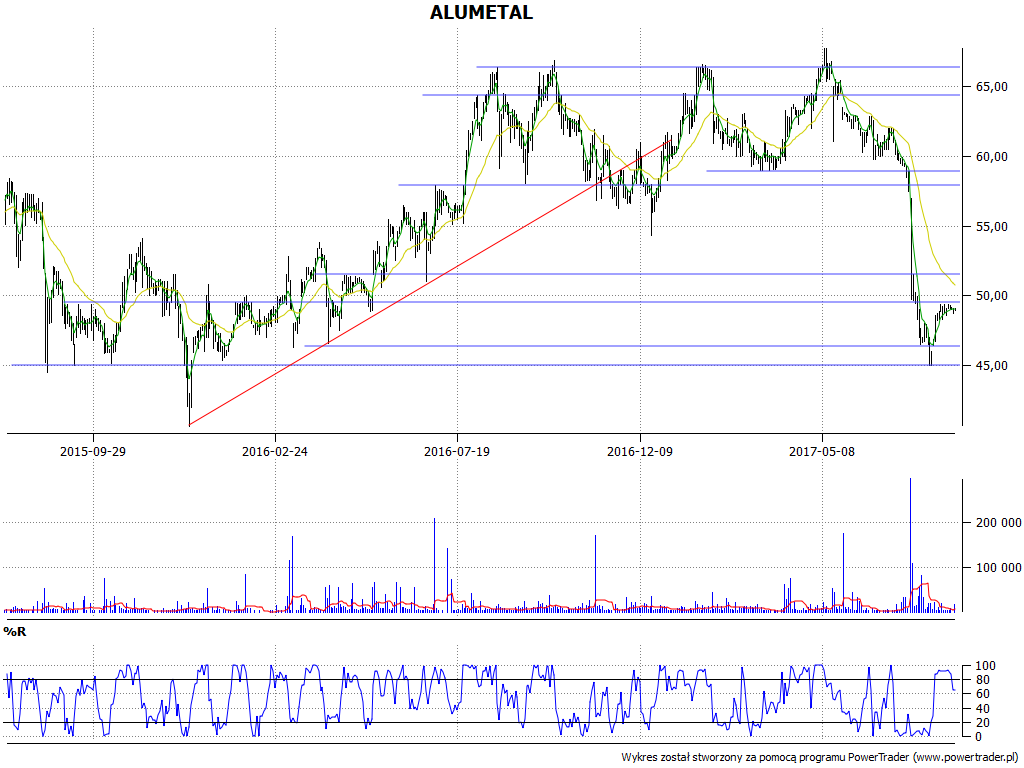Click the ALUMETAL chart title

click(x=481, y=12)
